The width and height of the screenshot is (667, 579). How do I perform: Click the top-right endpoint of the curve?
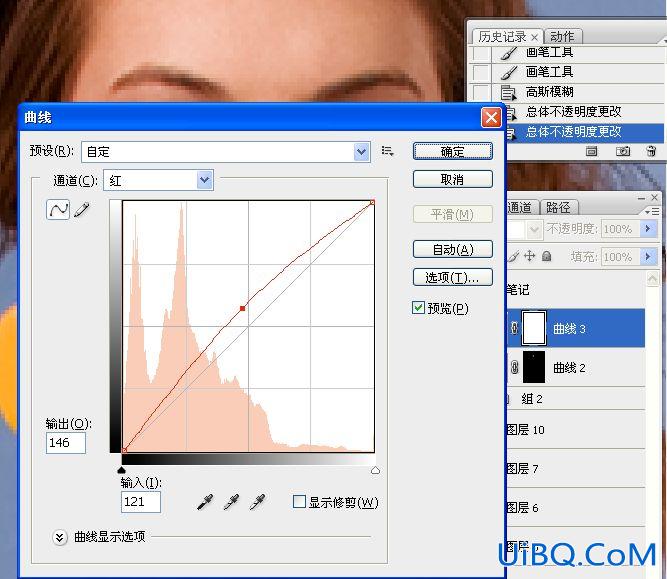[372, 203]
